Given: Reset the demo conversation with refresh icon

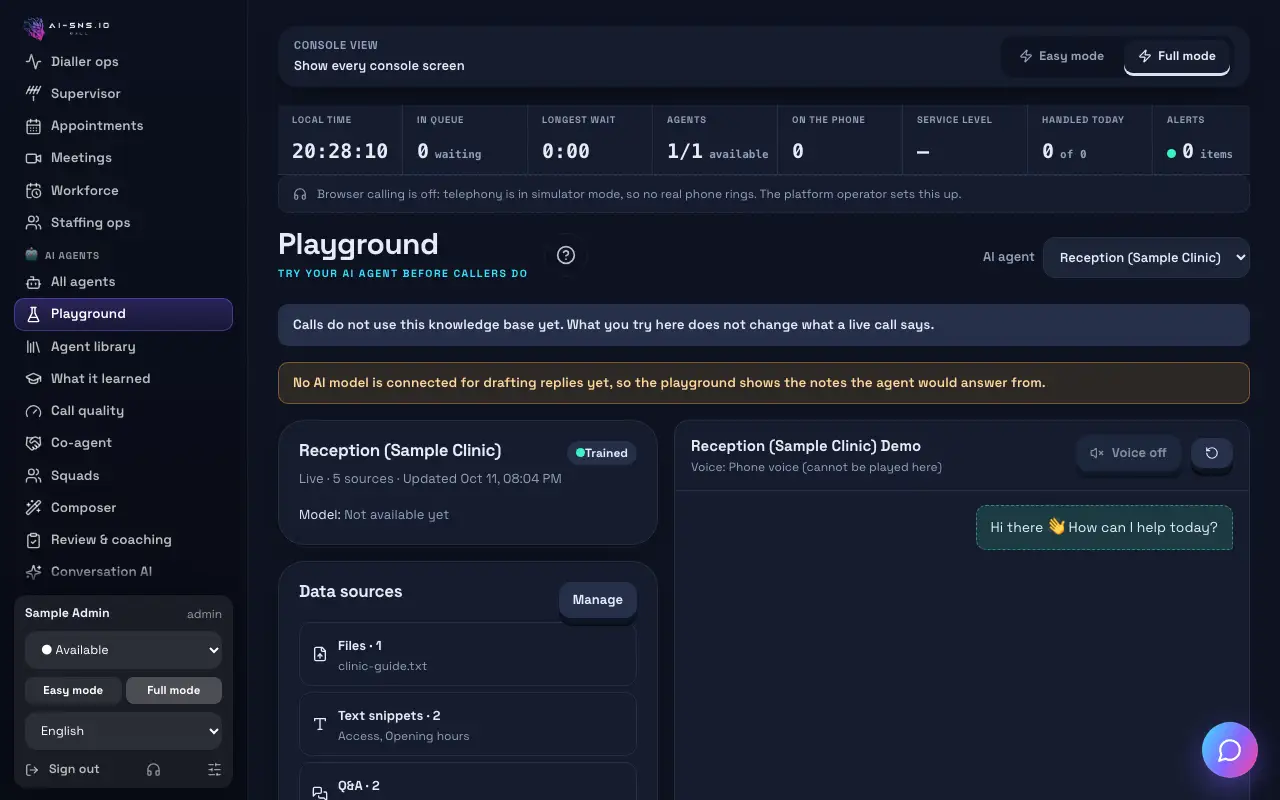Looking at the screenshot, I should 1211,453.
